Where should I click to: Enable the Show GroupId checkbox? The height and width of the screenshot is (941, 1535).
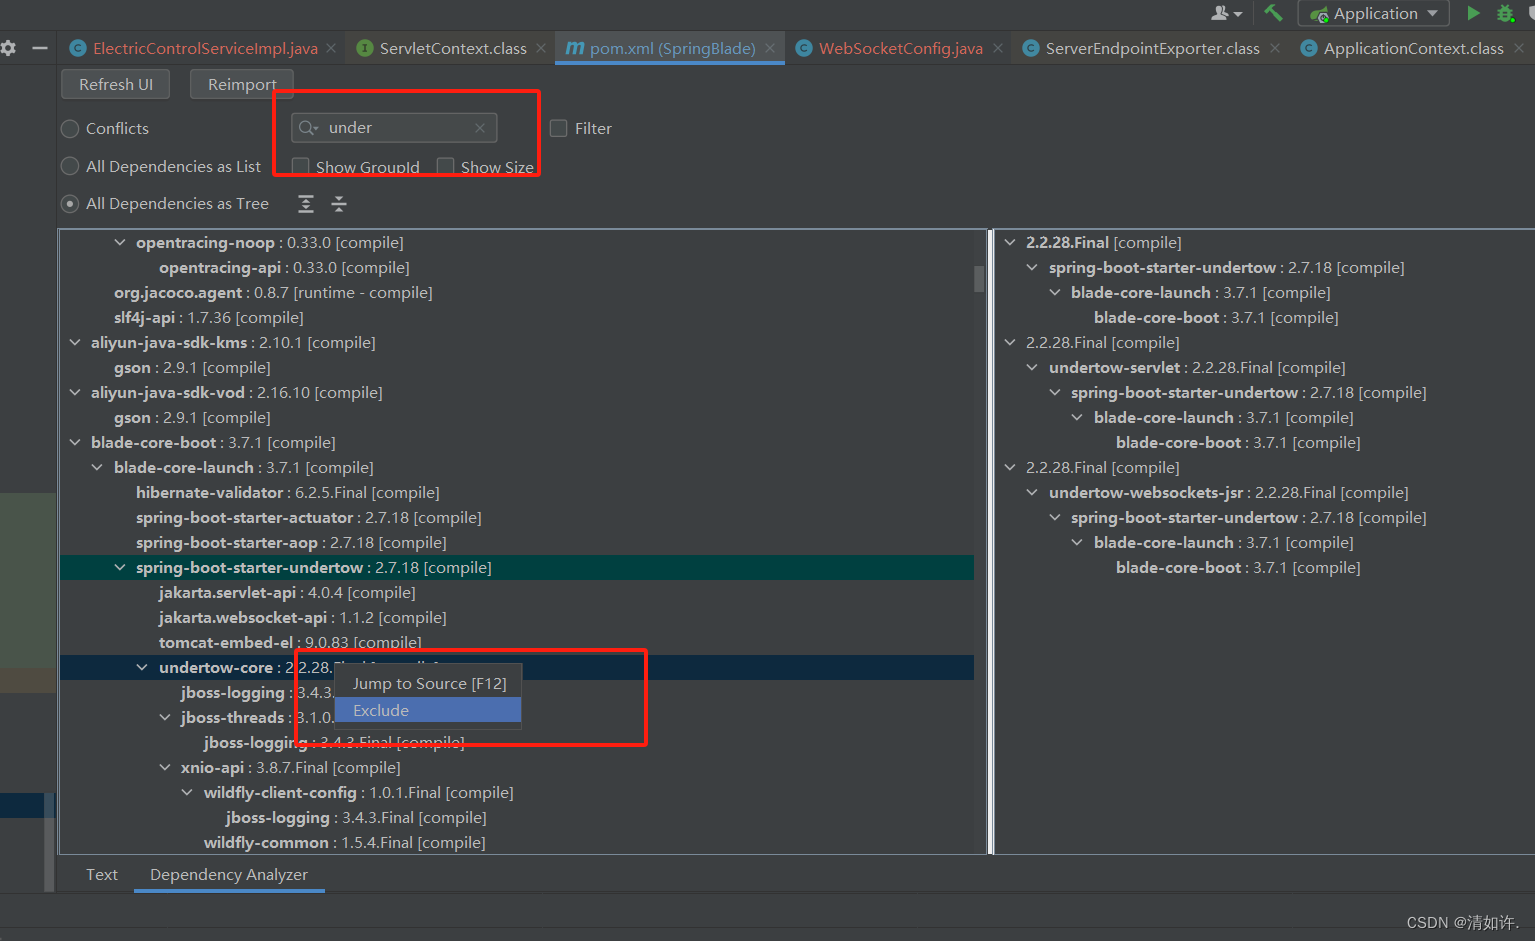300,165
